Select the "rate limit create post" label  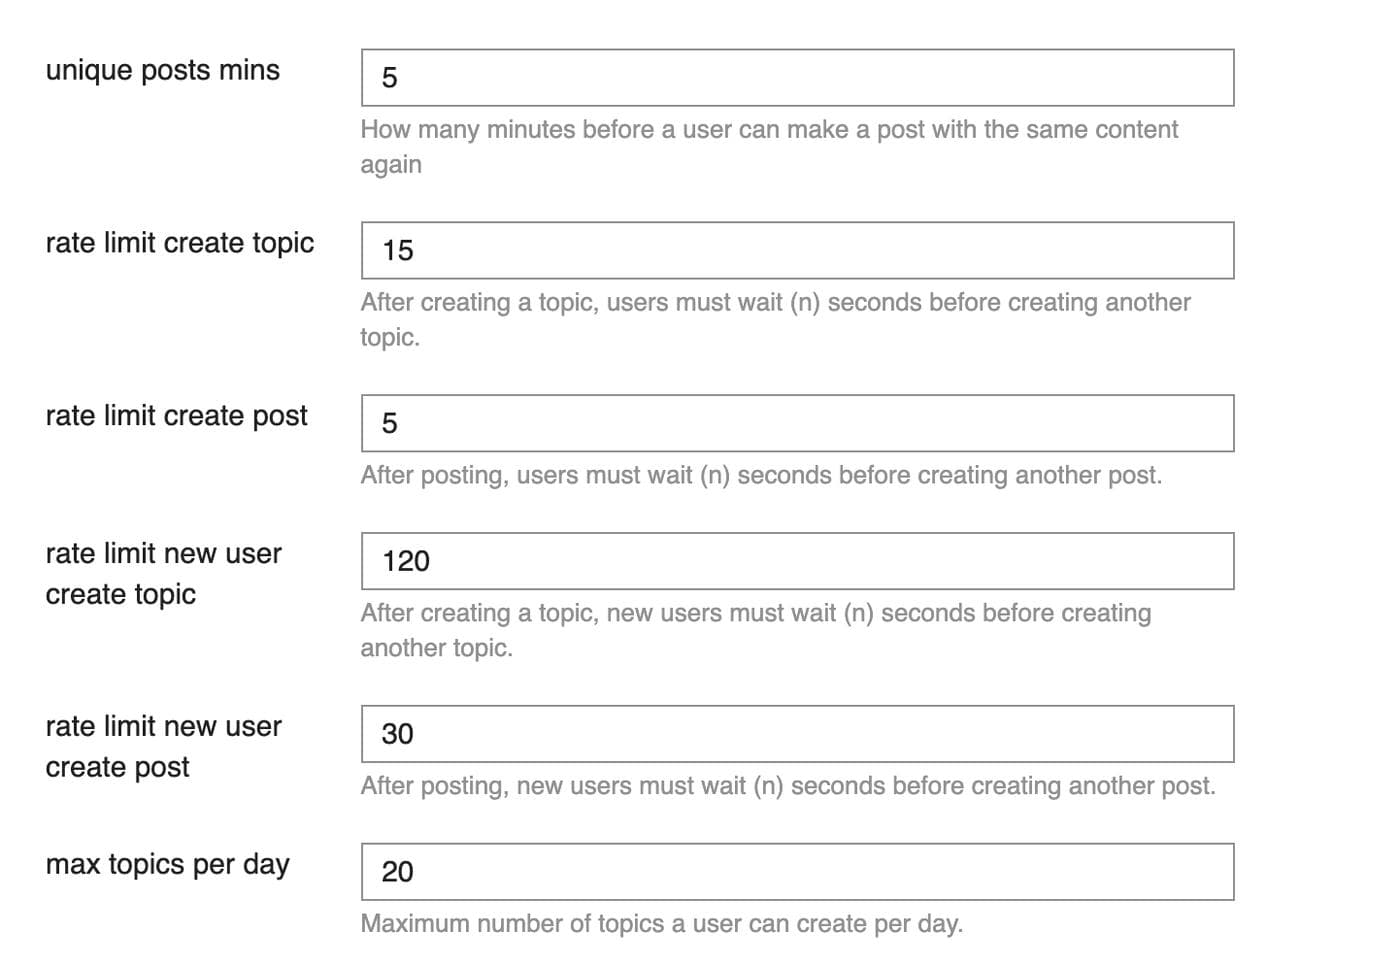pos(177,417)
